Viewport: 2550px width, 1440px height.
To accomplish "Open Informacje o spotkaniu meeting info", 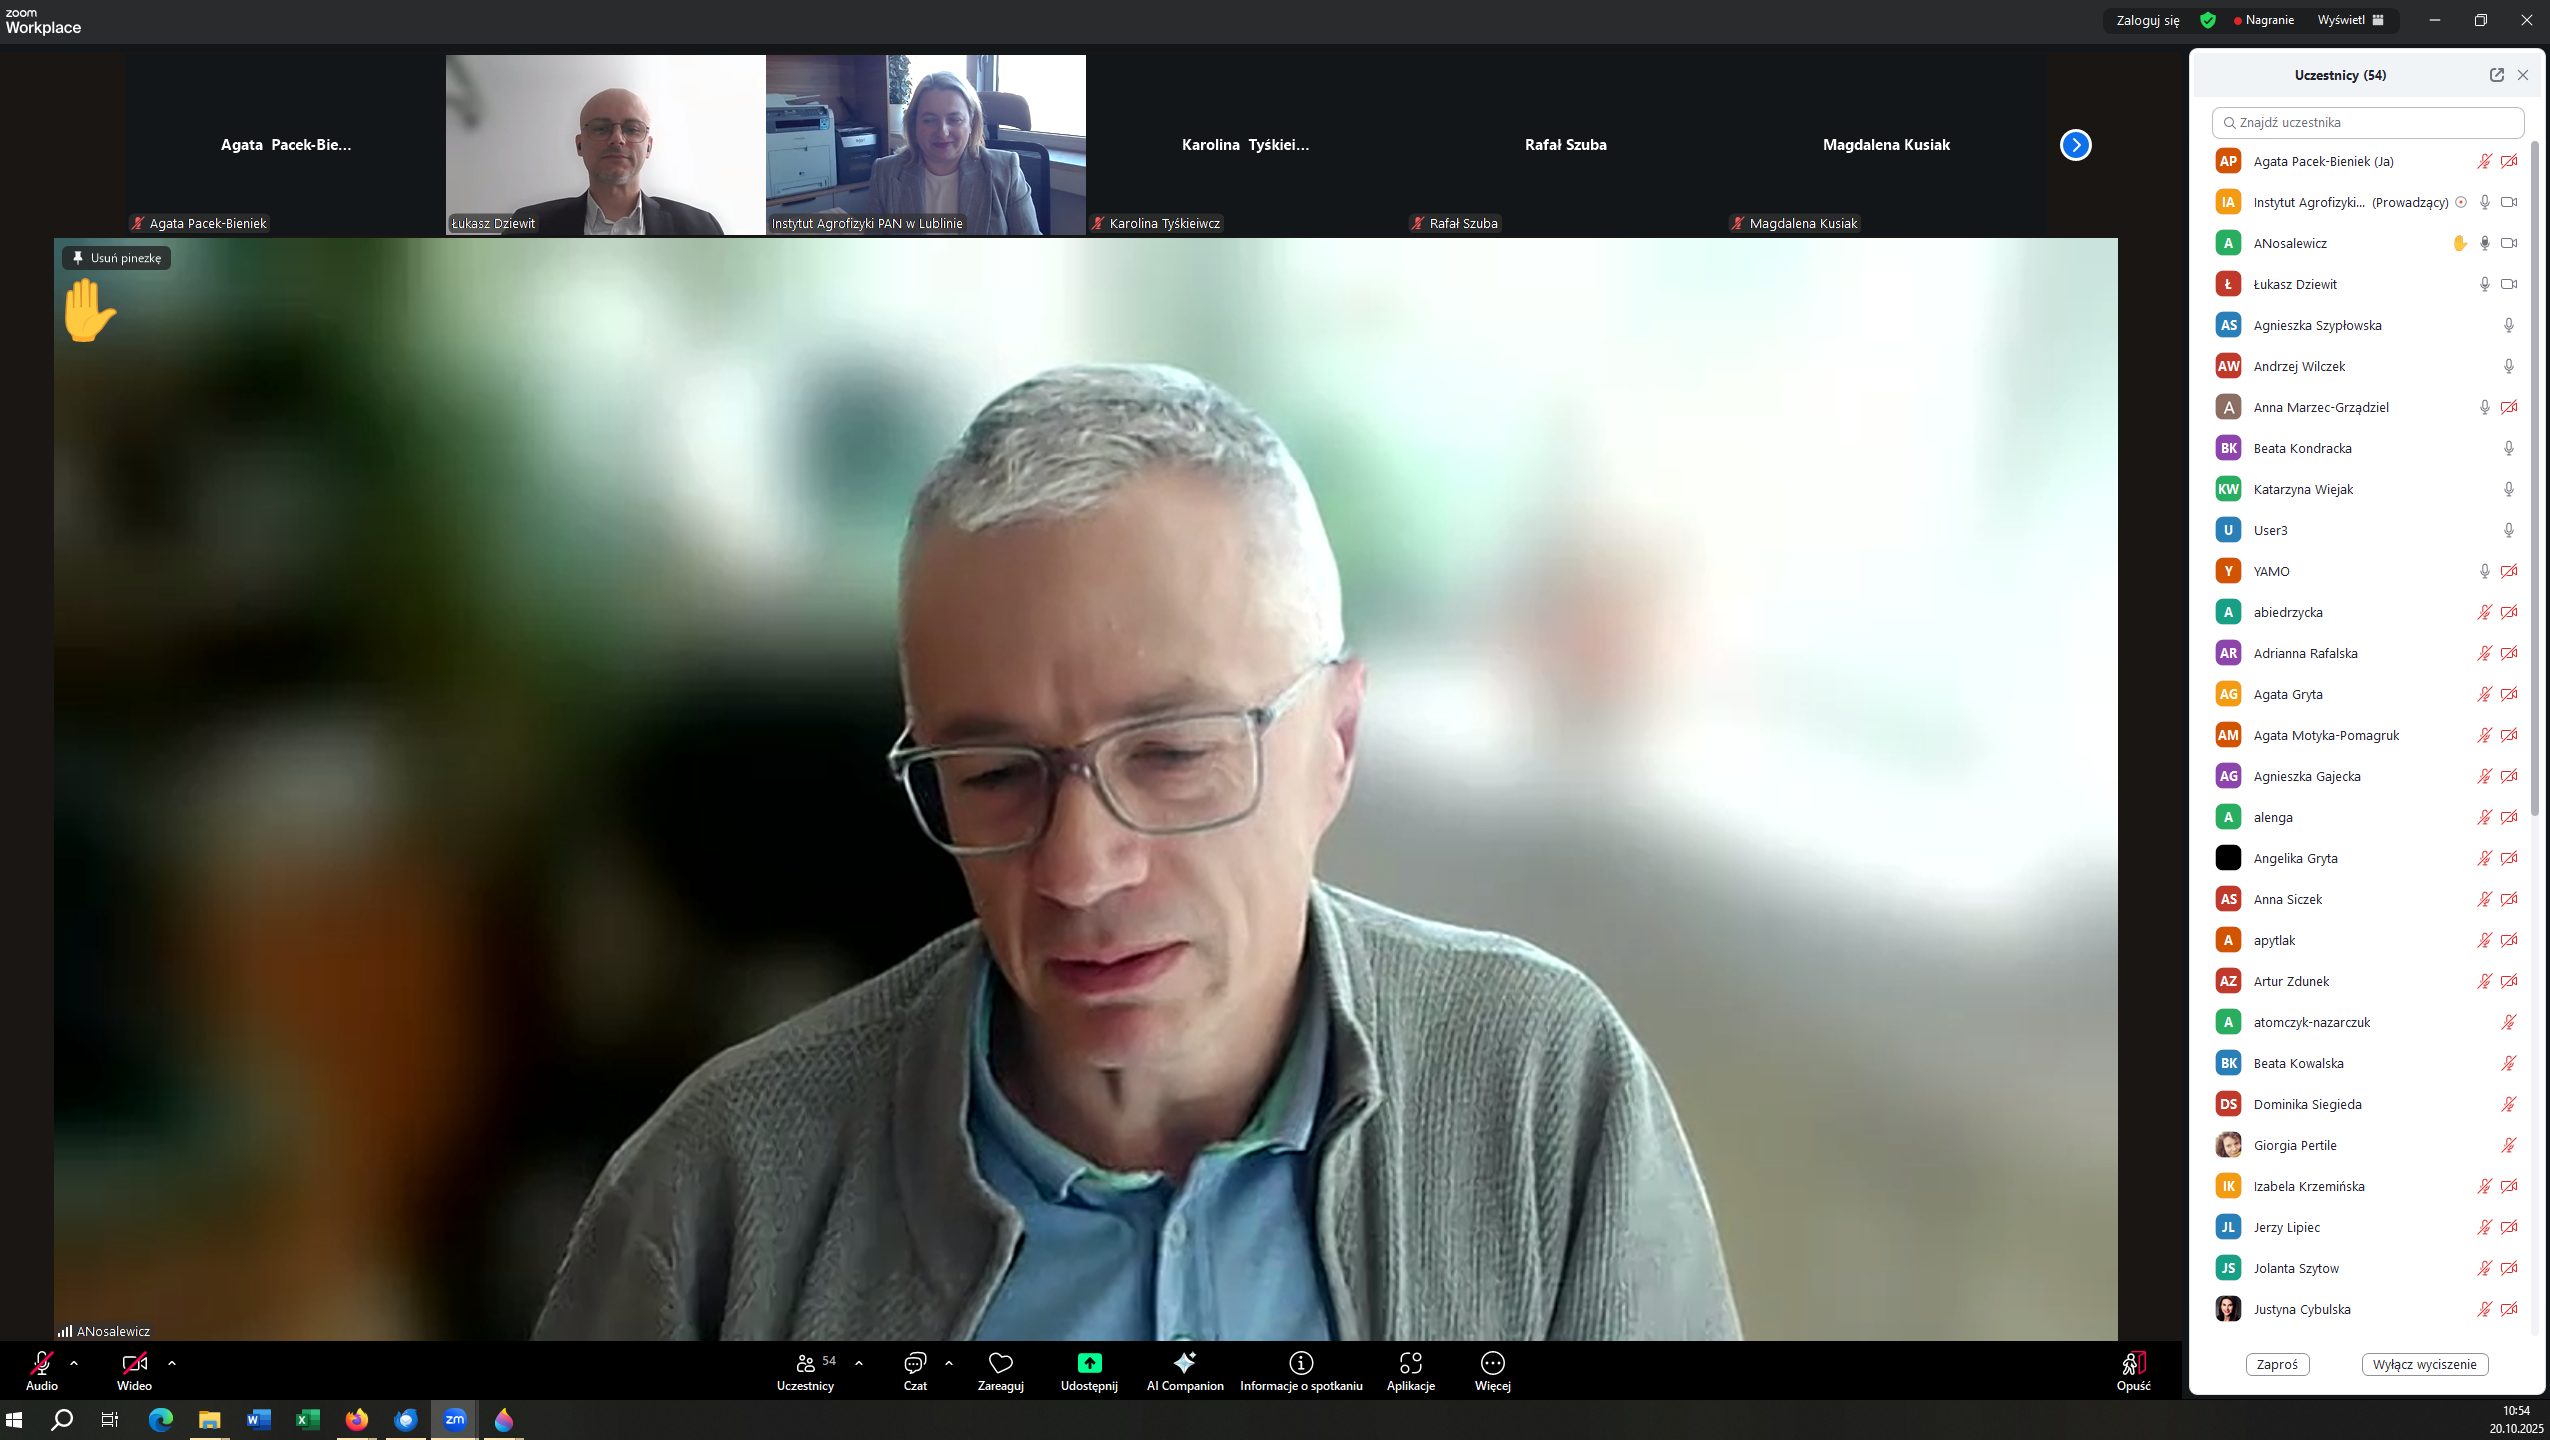I will click(1301, 1363).
